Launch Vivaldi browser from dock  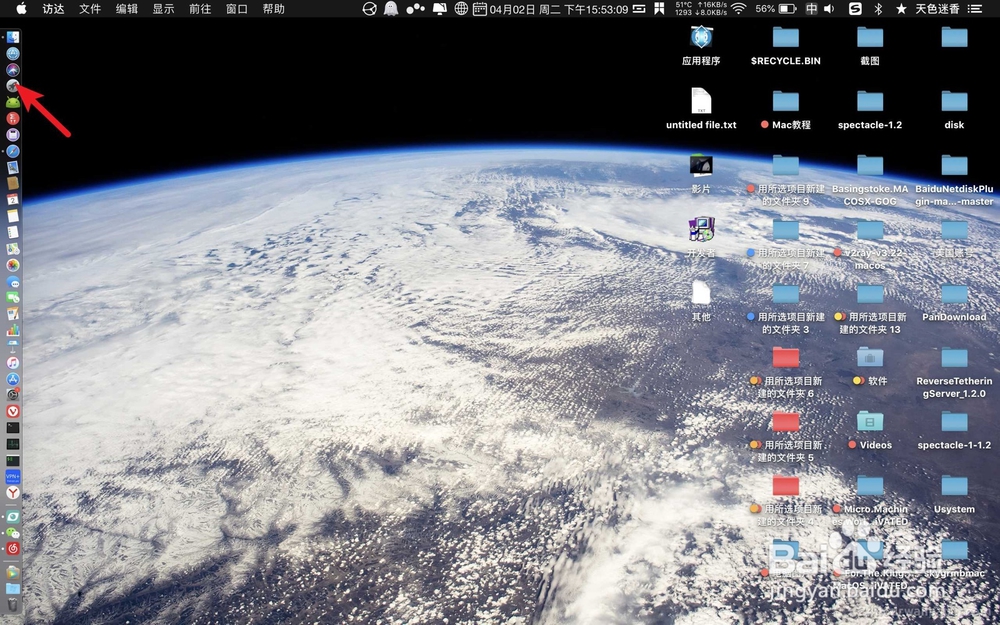point(13,411)
